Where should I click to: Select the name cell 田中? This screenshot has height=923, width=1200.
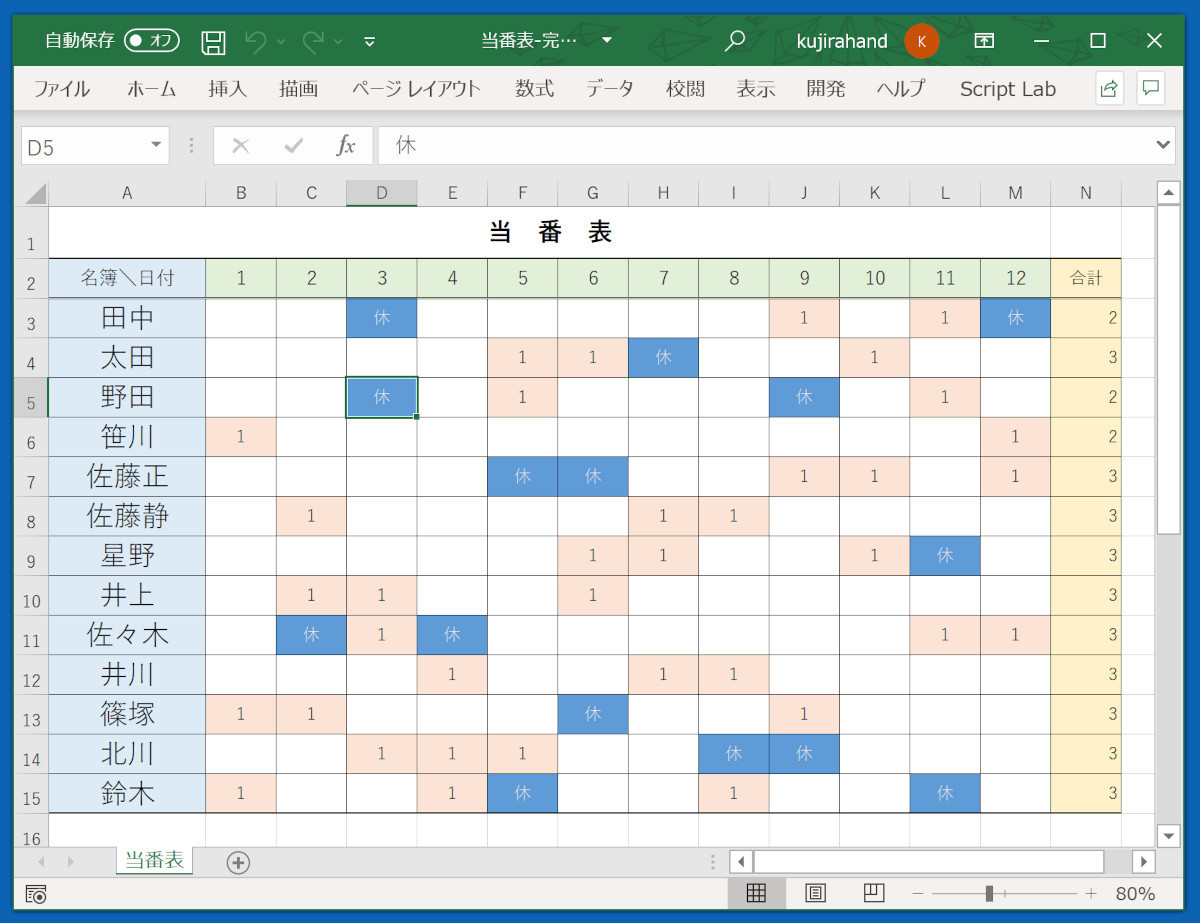(127, 318)
